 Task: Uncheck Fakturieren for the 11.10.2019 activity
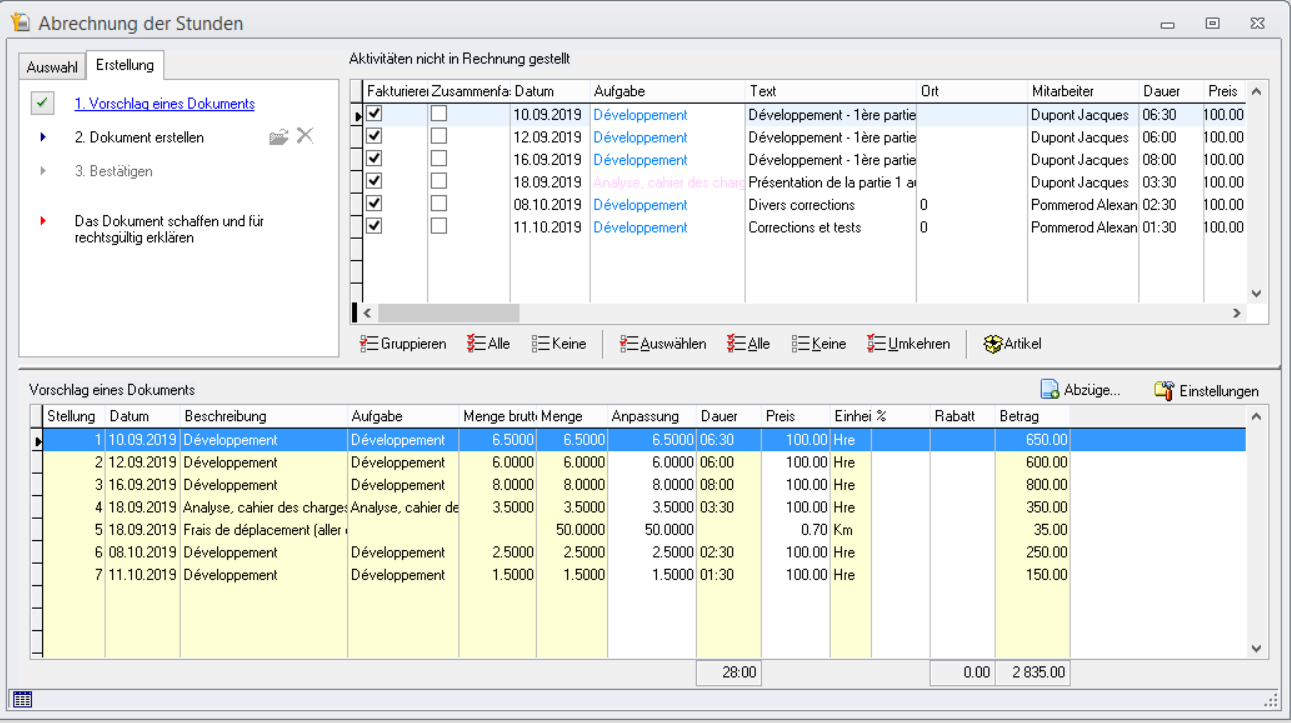[x=374, y=227]
